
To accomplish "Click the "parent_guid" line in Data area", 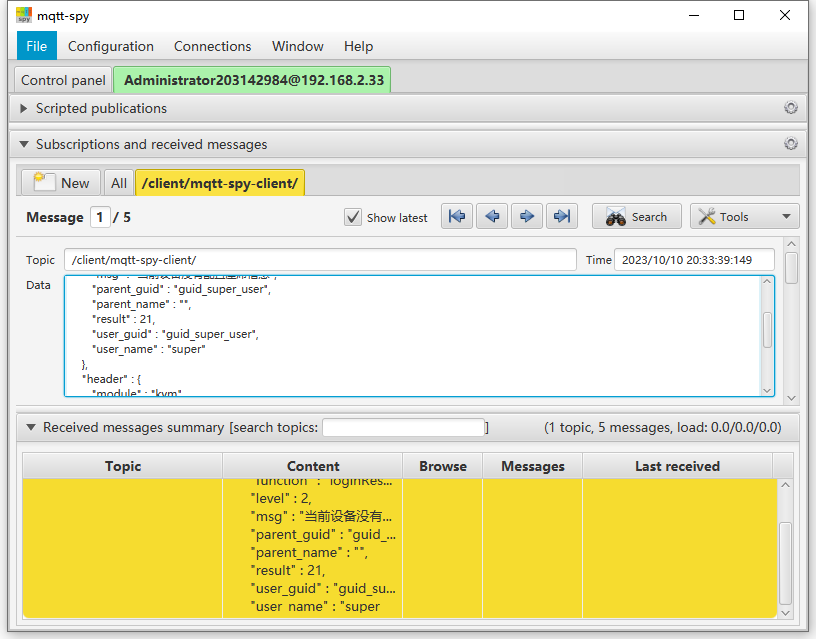I will click(x=181, y=289).
